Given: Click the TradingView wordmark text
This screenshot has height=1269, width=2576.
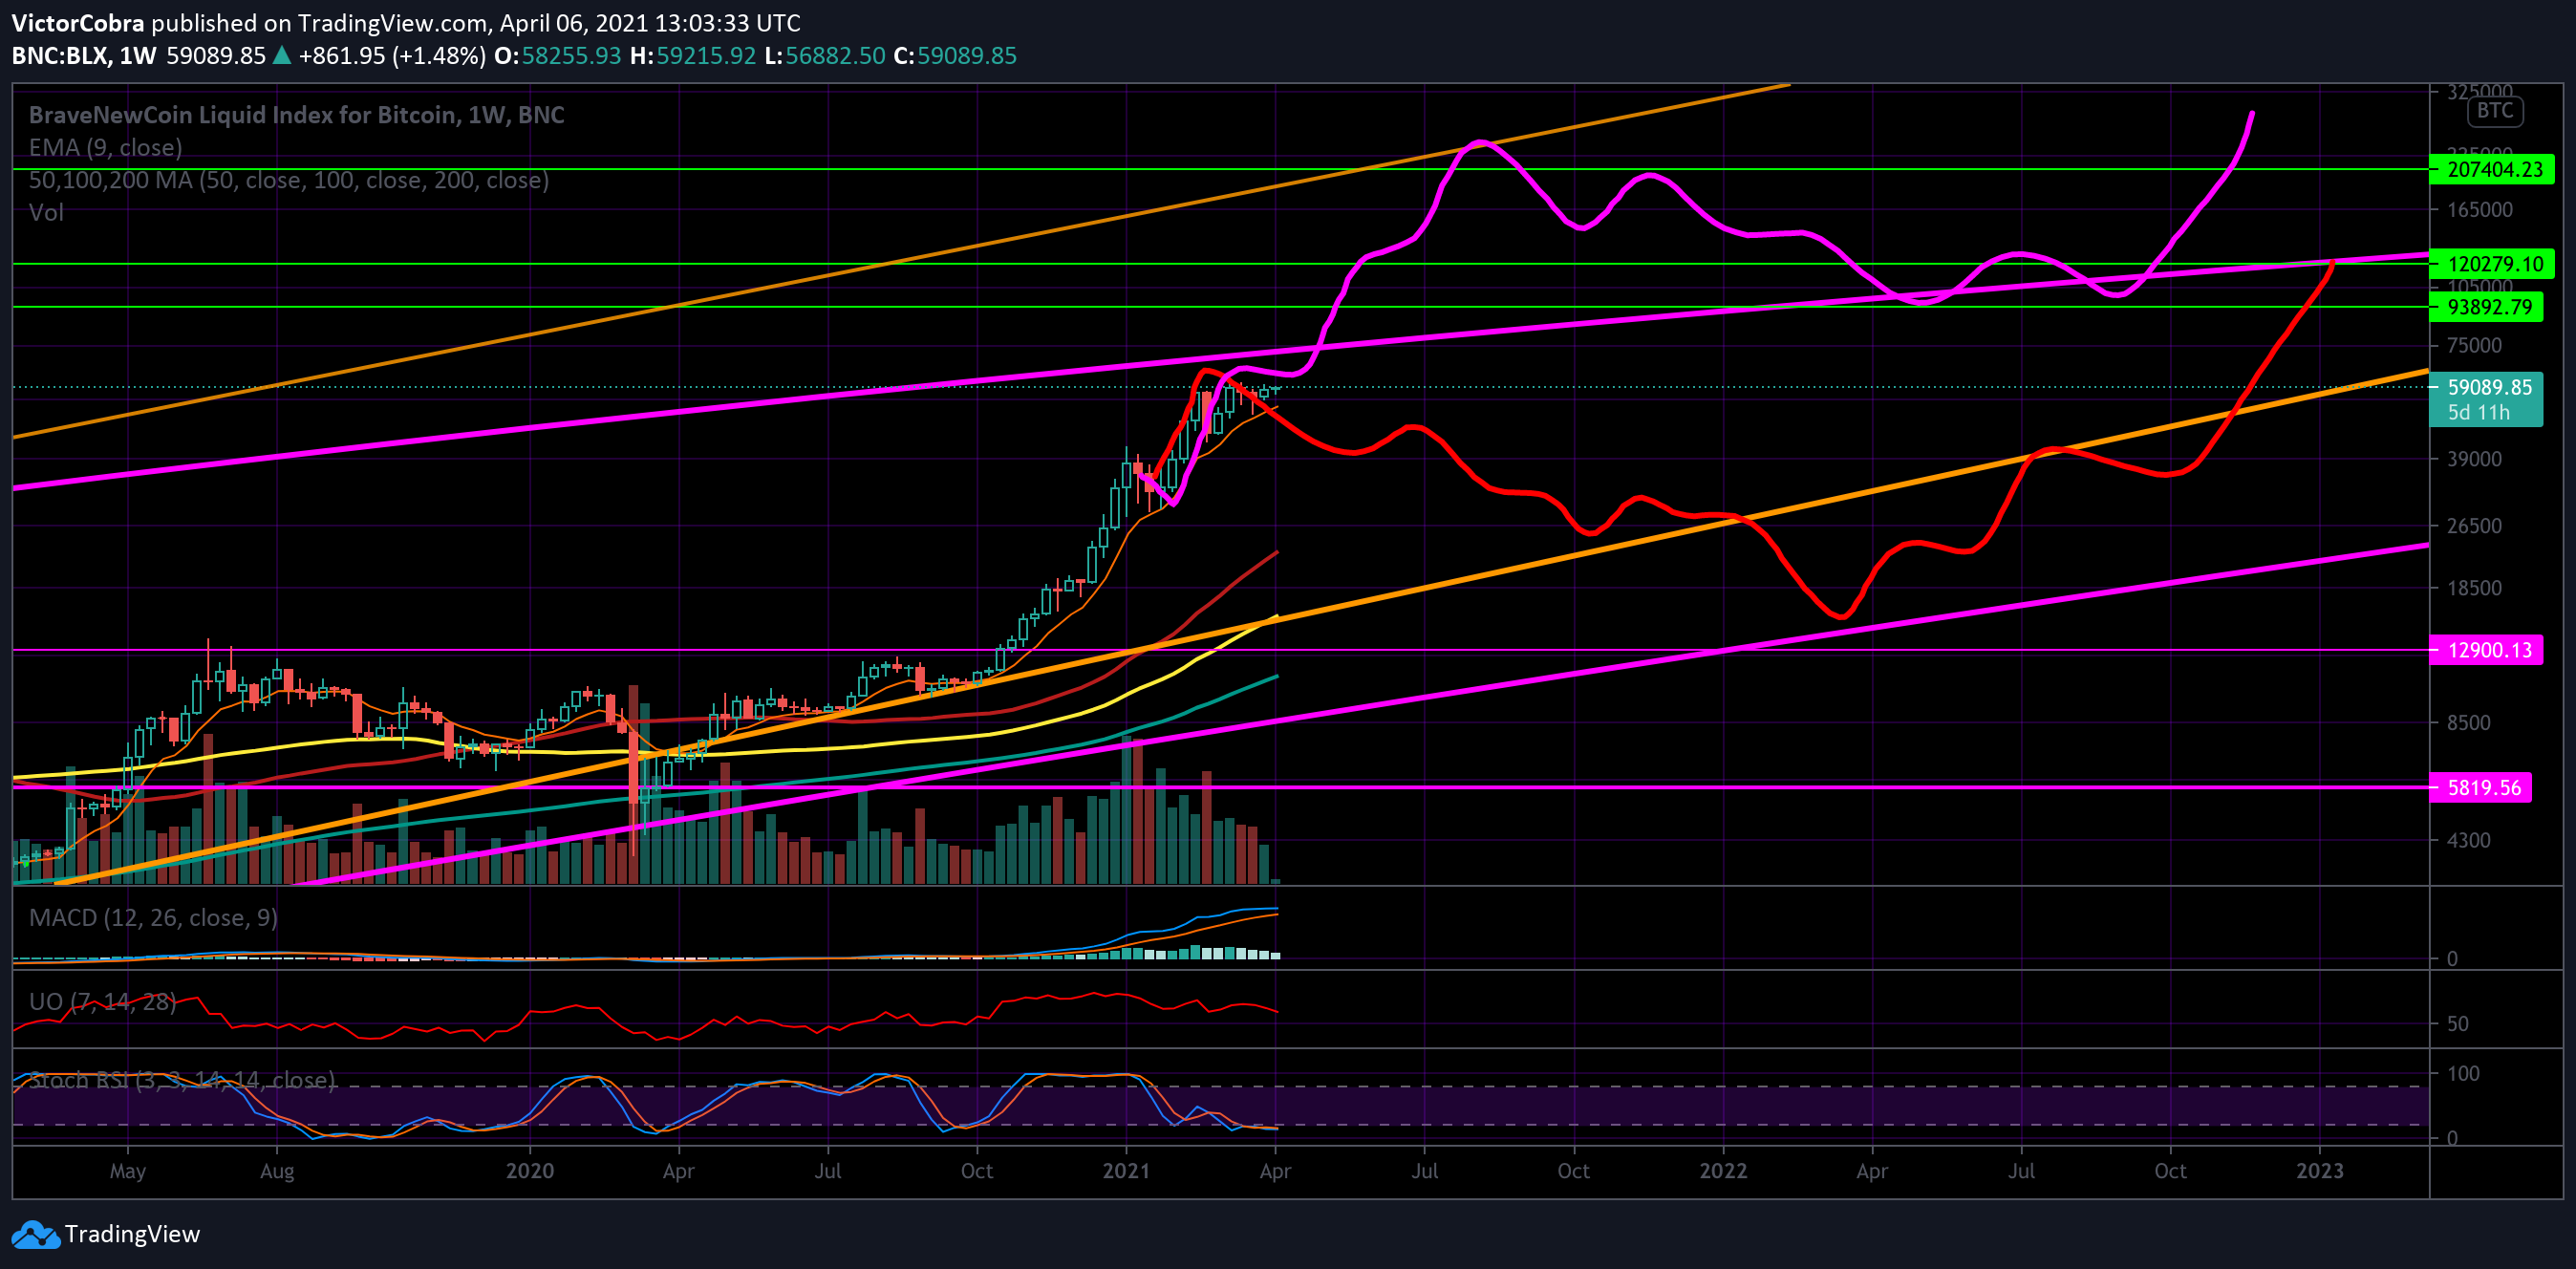Looking at the screenshot, I should click(x=132, y=1235).
